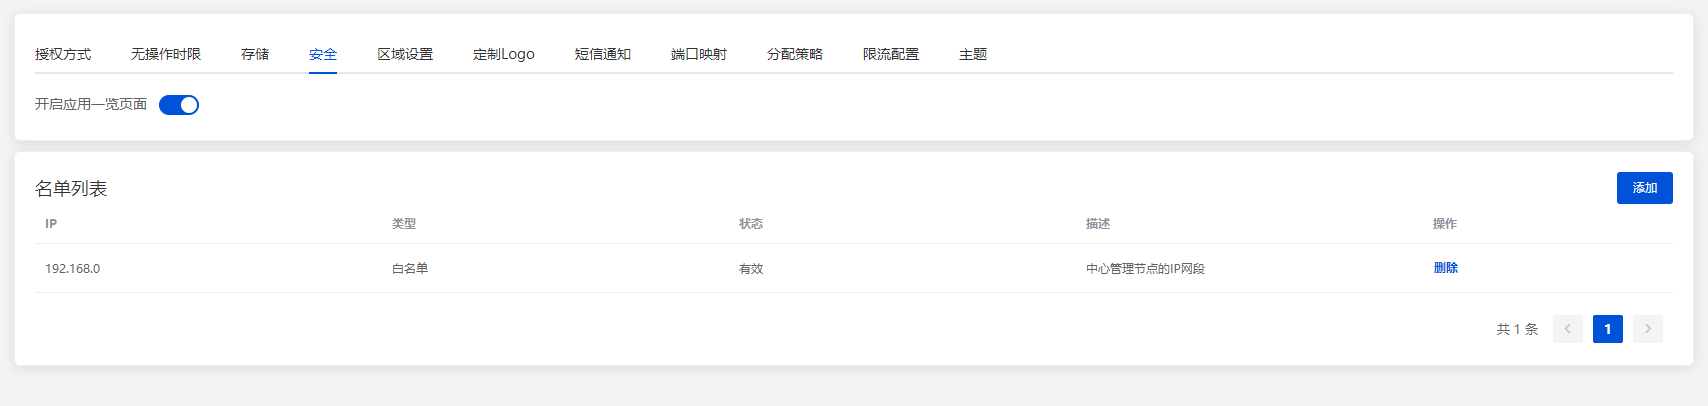
Task: Delete the 192.168.0 whitelist entry
Action: coord(1445,268)
